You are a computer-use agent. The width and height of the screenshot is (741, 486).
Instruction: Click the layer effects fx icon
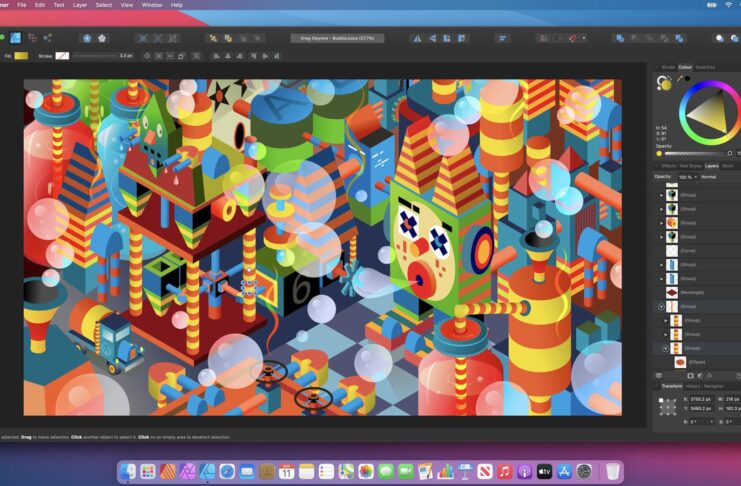point(709,376)
